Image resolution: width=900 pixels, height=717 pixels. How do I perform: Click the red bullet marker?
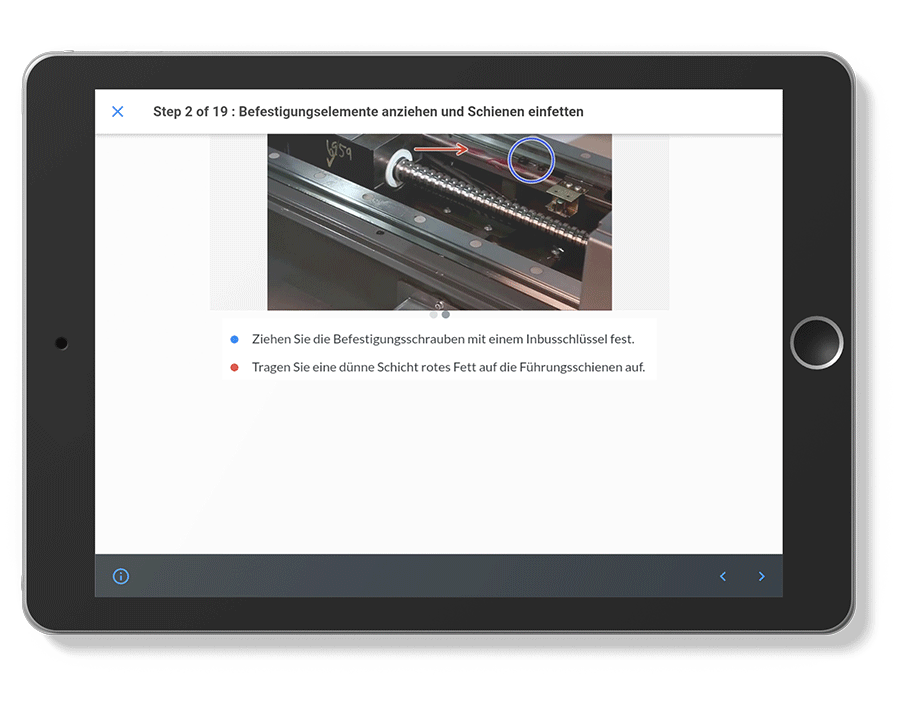tap(234, 368)
